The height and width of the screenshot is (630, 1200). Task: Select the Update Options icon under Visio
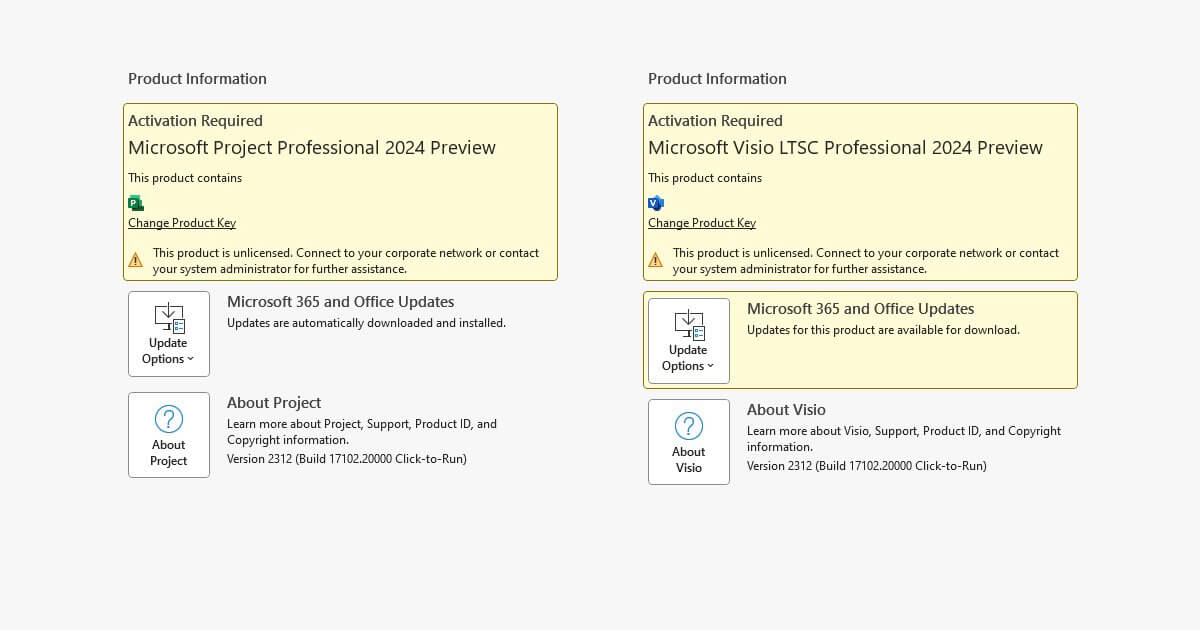tap(688, 327)
